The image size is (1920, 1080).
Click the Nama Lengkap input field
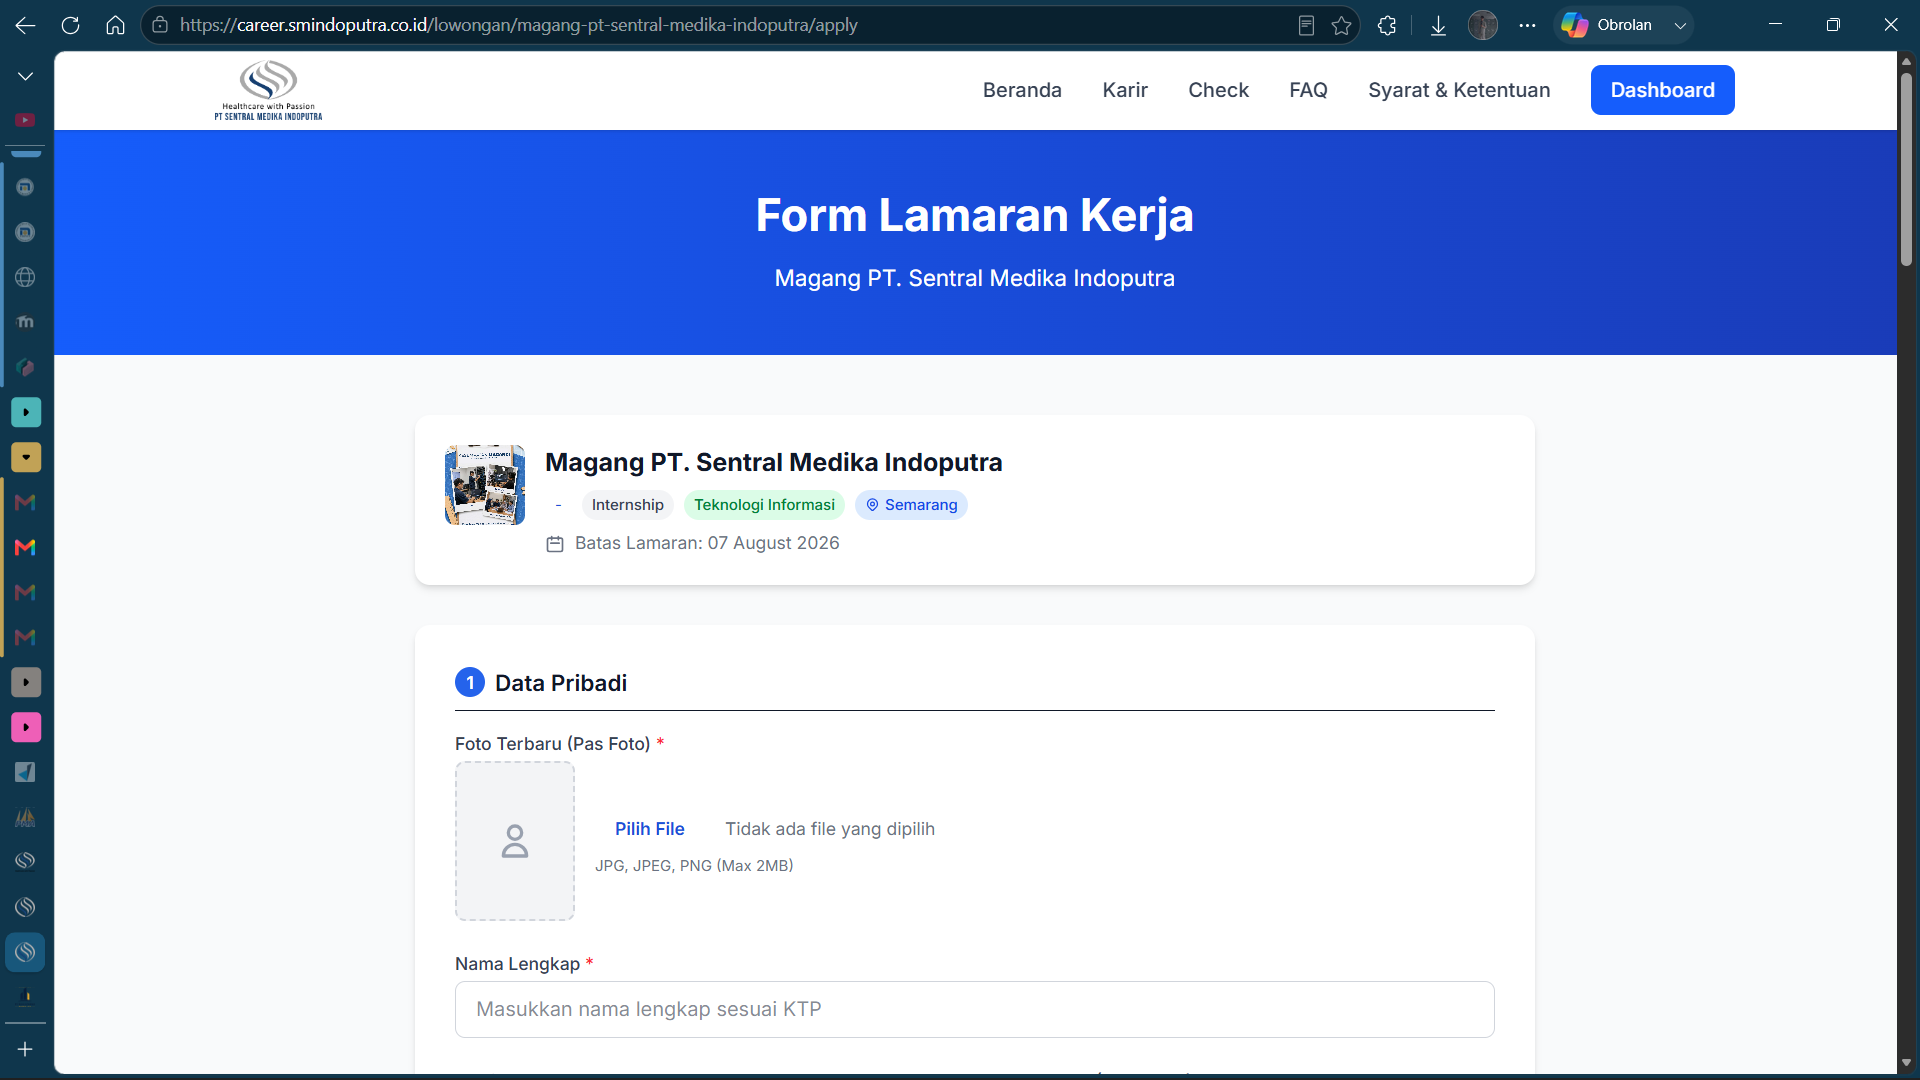pos(975,1009)
